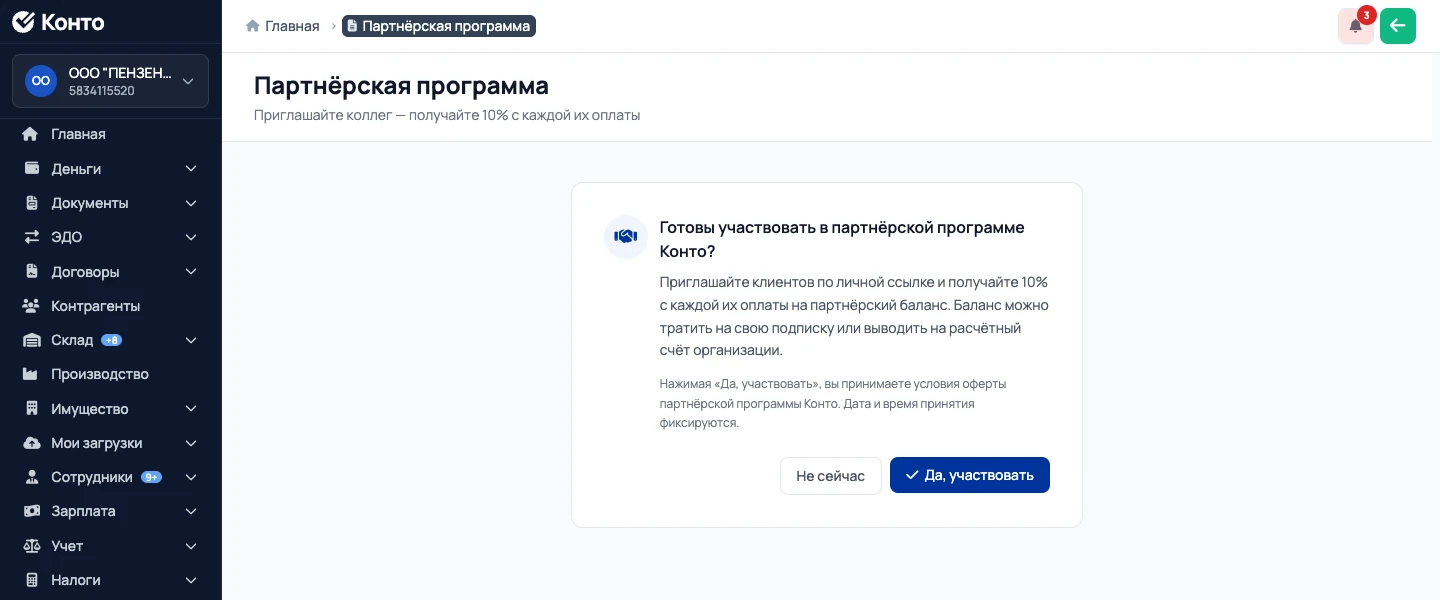The height and width of the screenshot is (600, 1440).
Task: Expand the Деньги menu chevron
Action: click(191, 169)
